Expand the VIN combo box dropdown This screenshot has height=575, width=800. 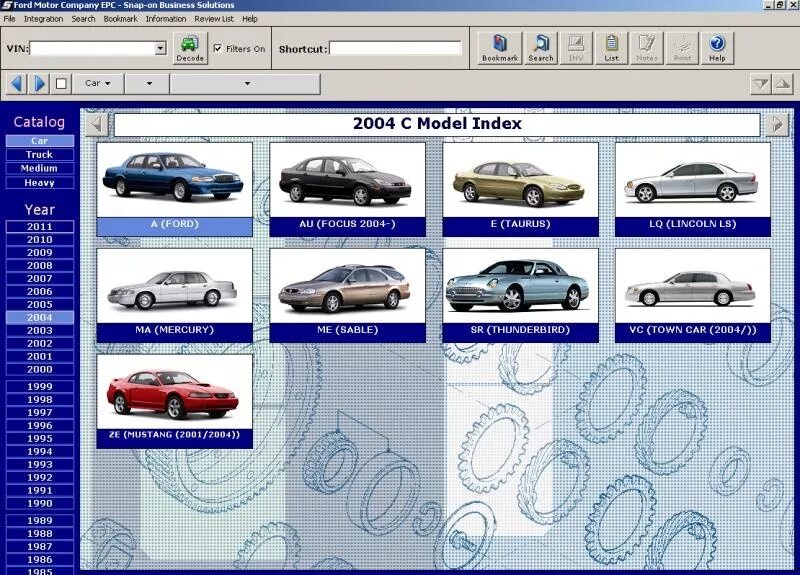point(160,48)
